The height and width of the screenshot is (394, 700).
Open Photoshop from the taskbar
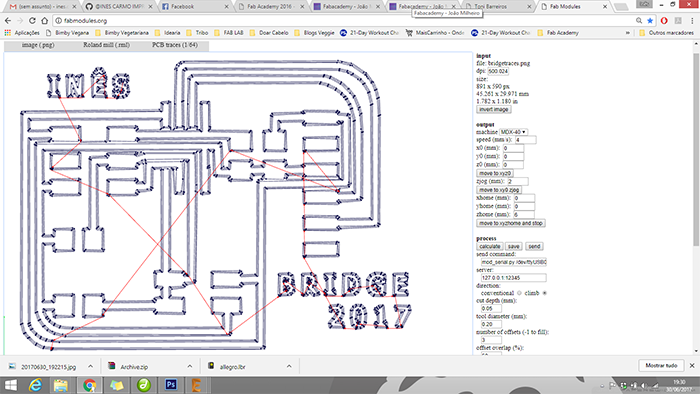pos(171,385)
